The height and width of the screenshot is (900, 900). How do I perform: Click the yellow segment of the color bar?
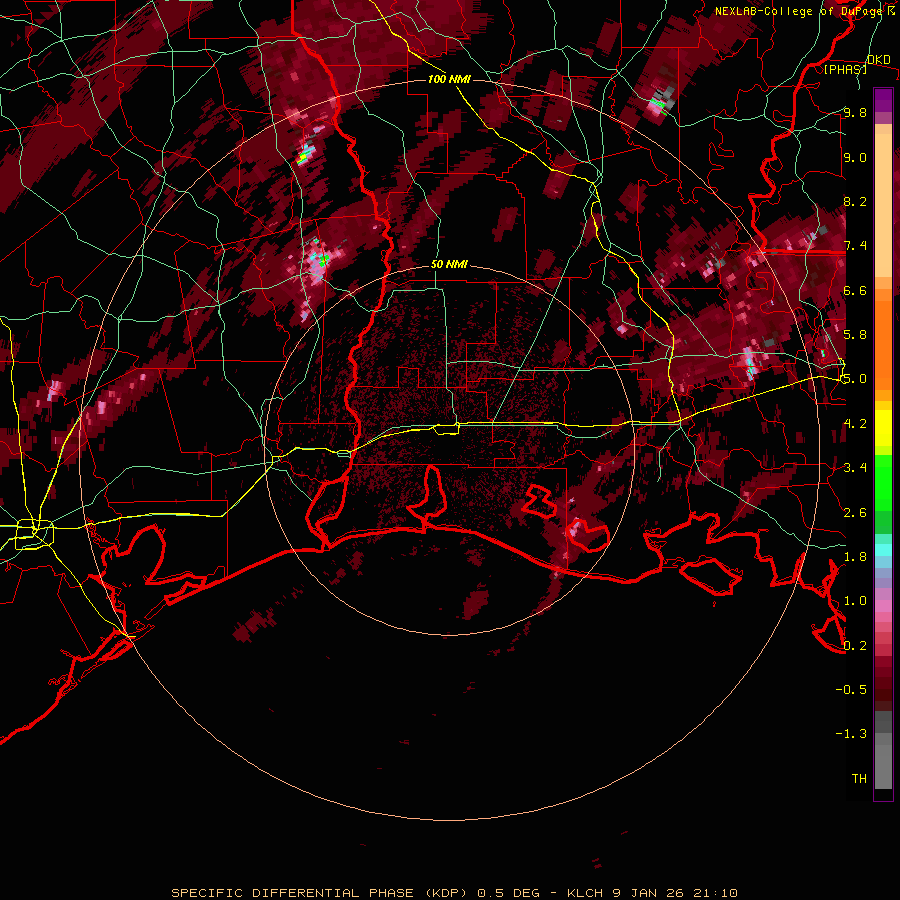point(883,428)
